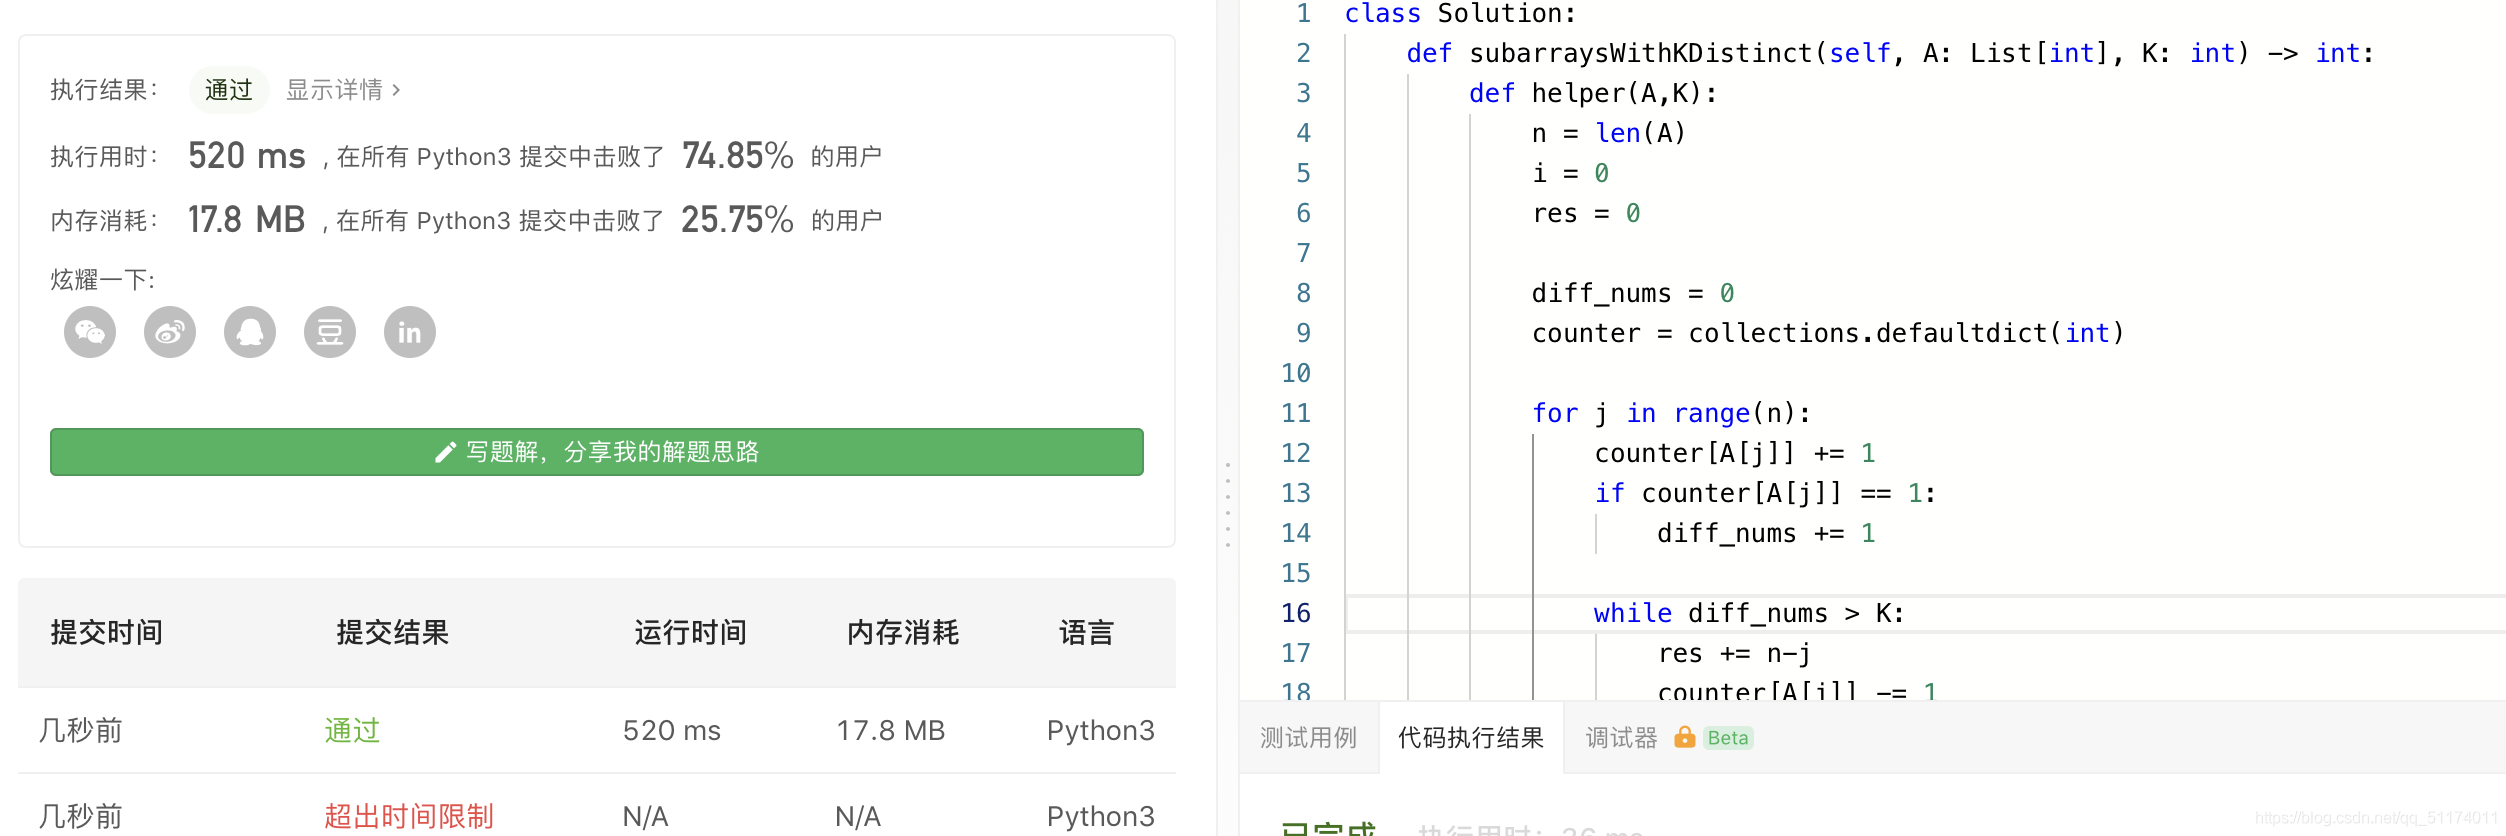Switch to the 测试用例 tab
The width and height of the screenshot is (2506, 836).
[1308, 738]
